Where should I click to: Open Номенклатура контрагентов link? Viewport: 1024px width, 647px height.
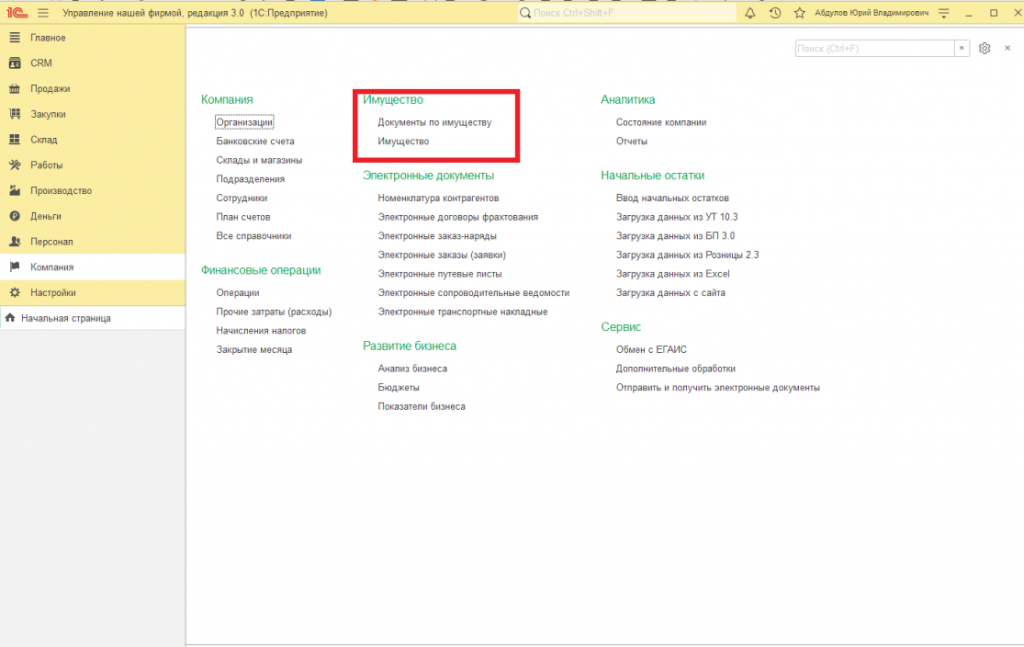[438, 198]
